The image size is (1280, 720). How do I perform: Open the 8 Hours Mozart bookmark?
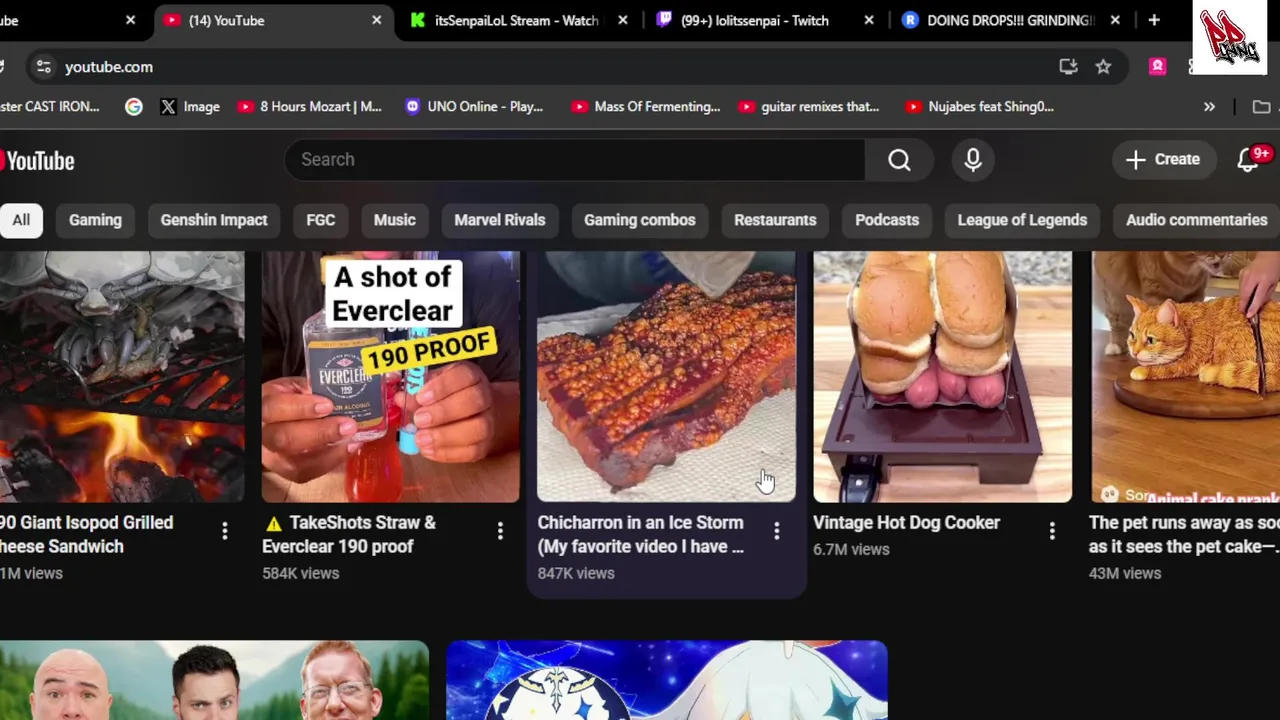point(309,106)
